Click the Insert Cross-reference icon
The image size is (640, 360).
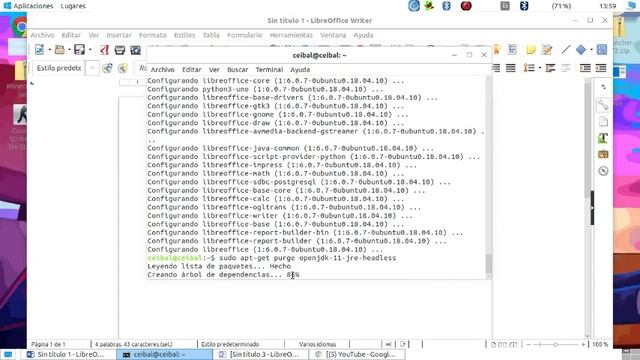[x=512, y=50]
